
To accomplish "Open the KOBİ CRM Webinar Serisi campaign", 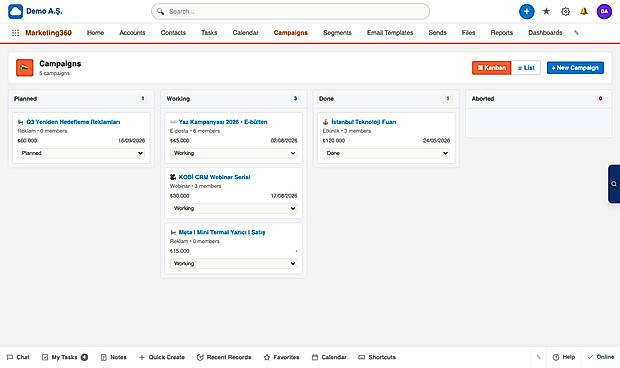I will pyautogui.click(x=214, y=177).
